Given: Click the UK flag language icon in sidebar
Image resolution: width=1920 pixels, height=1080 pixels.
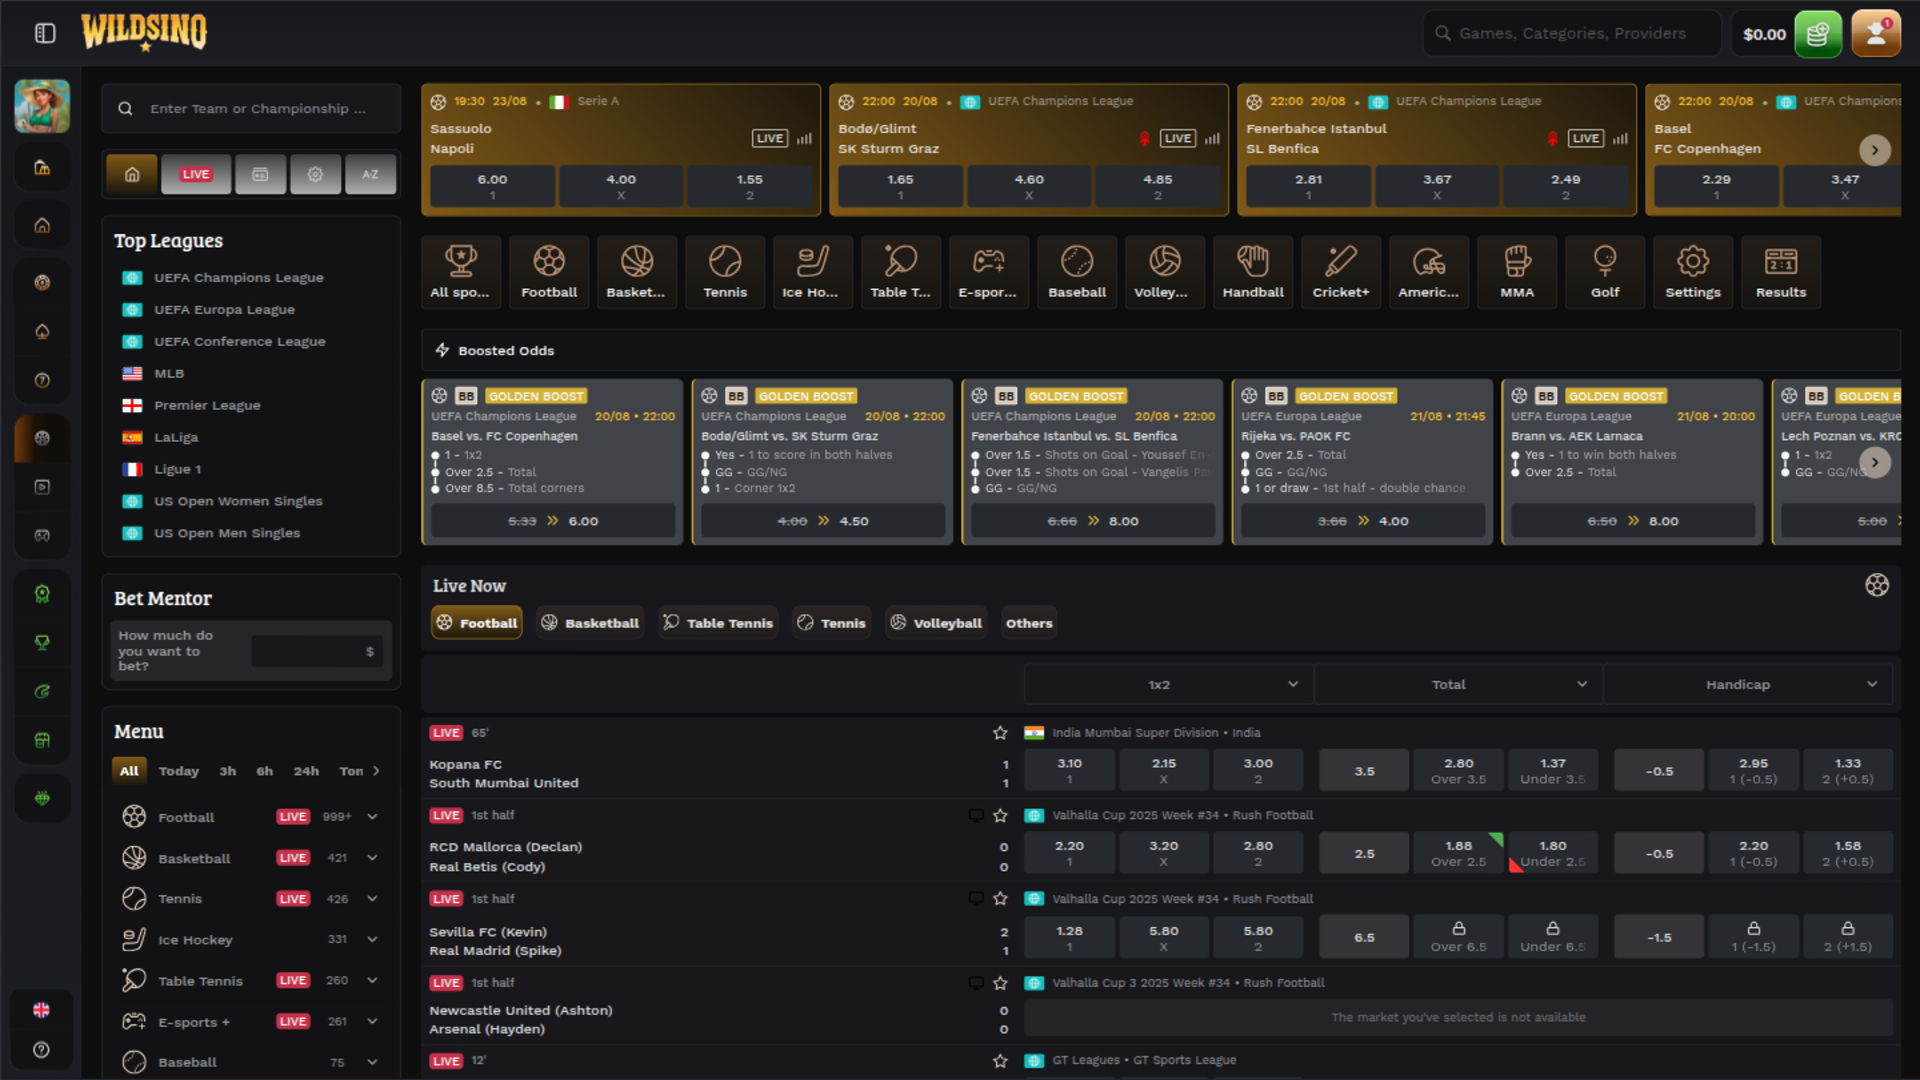Looking at the screenshot, I should (x=41, y=1009).
